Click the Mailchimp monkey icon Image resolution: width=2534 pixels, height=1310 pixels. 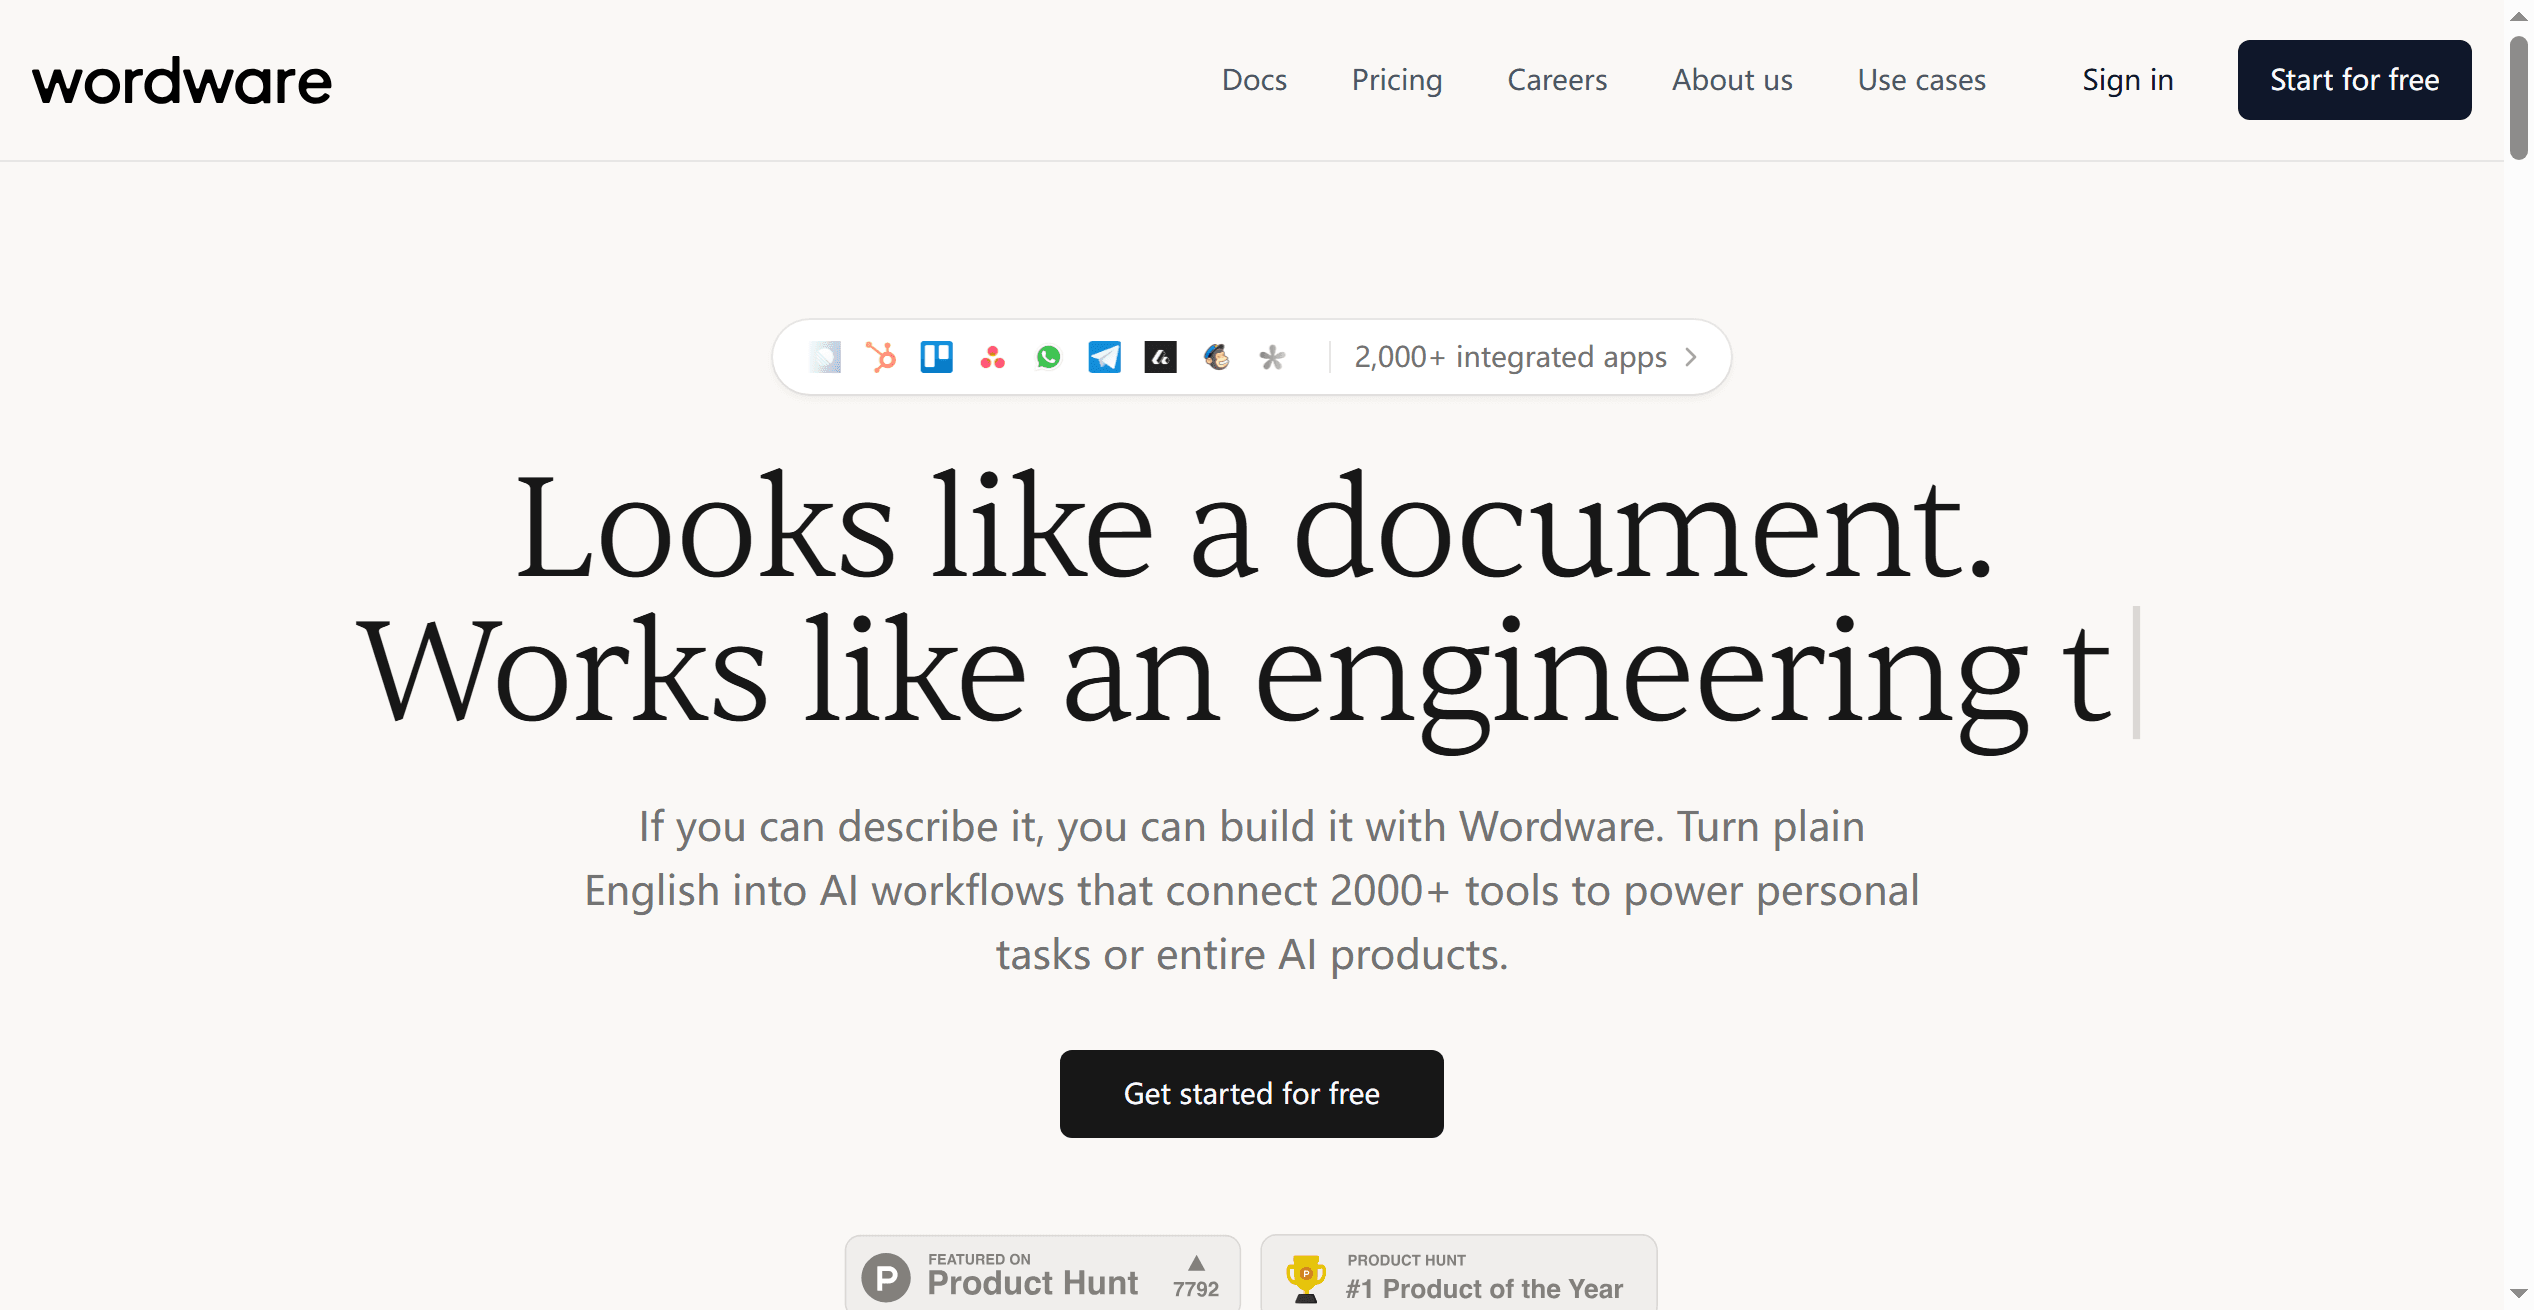click(1217, 357)
